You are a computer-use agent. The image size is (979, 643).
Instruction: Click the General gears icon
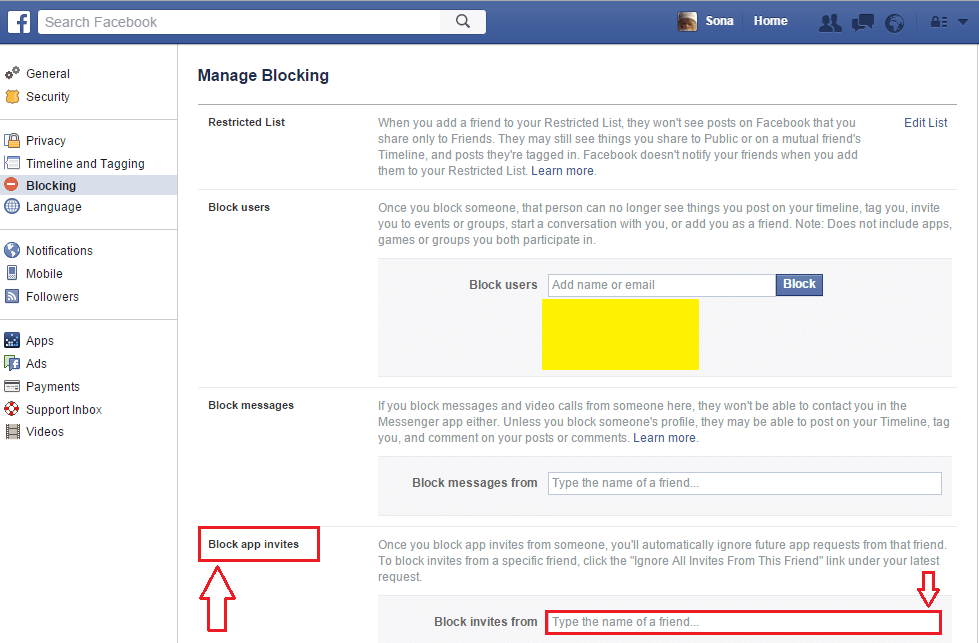[12, 73]
